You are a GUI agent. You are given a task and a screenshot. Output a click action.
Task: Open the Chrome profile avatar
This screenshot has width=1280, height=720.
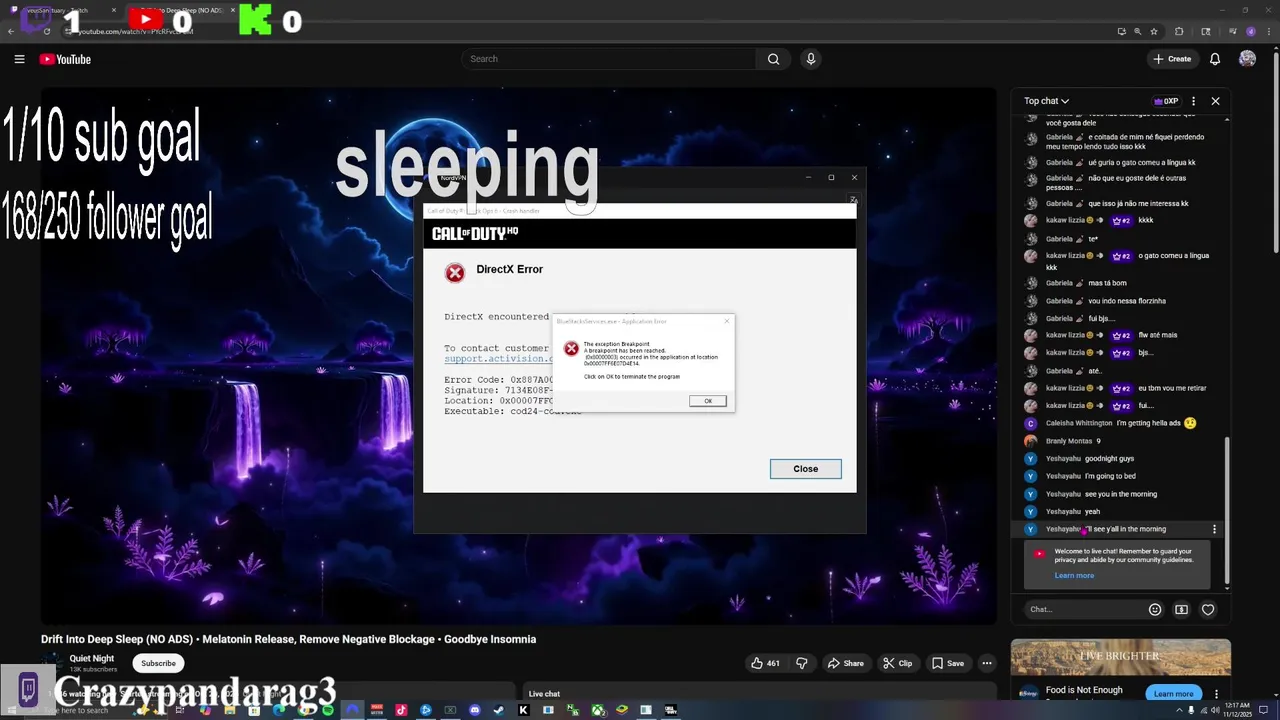click(1251, 31)
